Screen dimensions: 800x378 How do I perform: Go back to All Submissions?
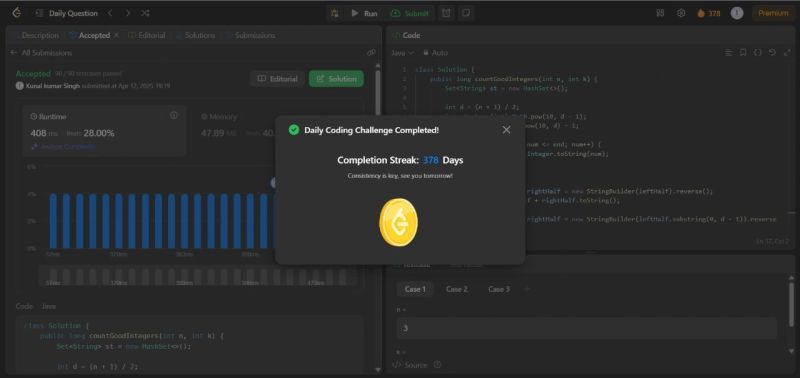[41, 53]
